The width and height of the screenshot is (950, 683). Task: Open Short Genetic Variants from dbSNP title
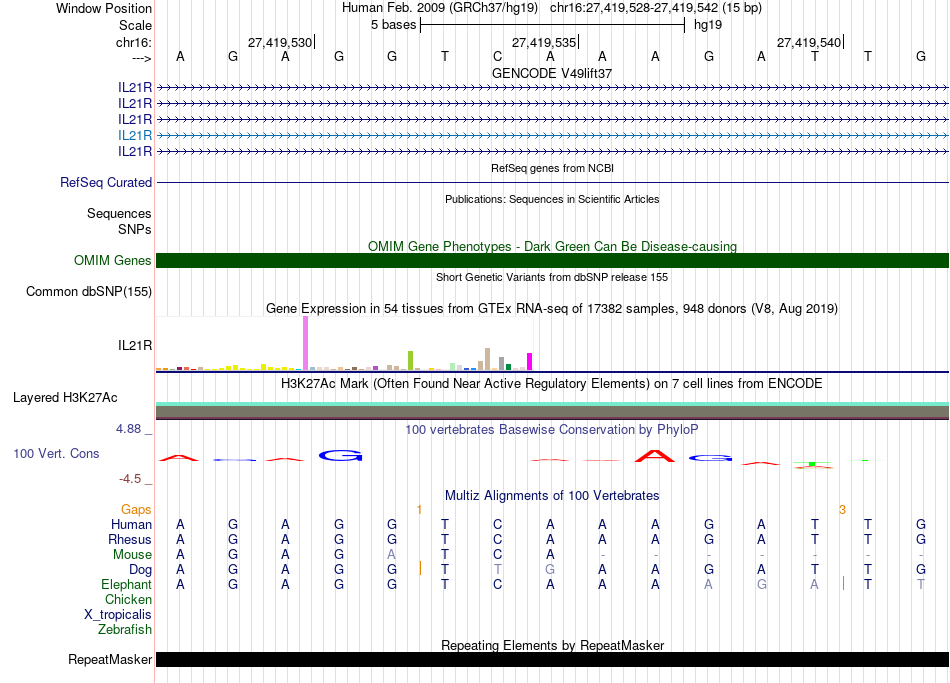[552, 277]
